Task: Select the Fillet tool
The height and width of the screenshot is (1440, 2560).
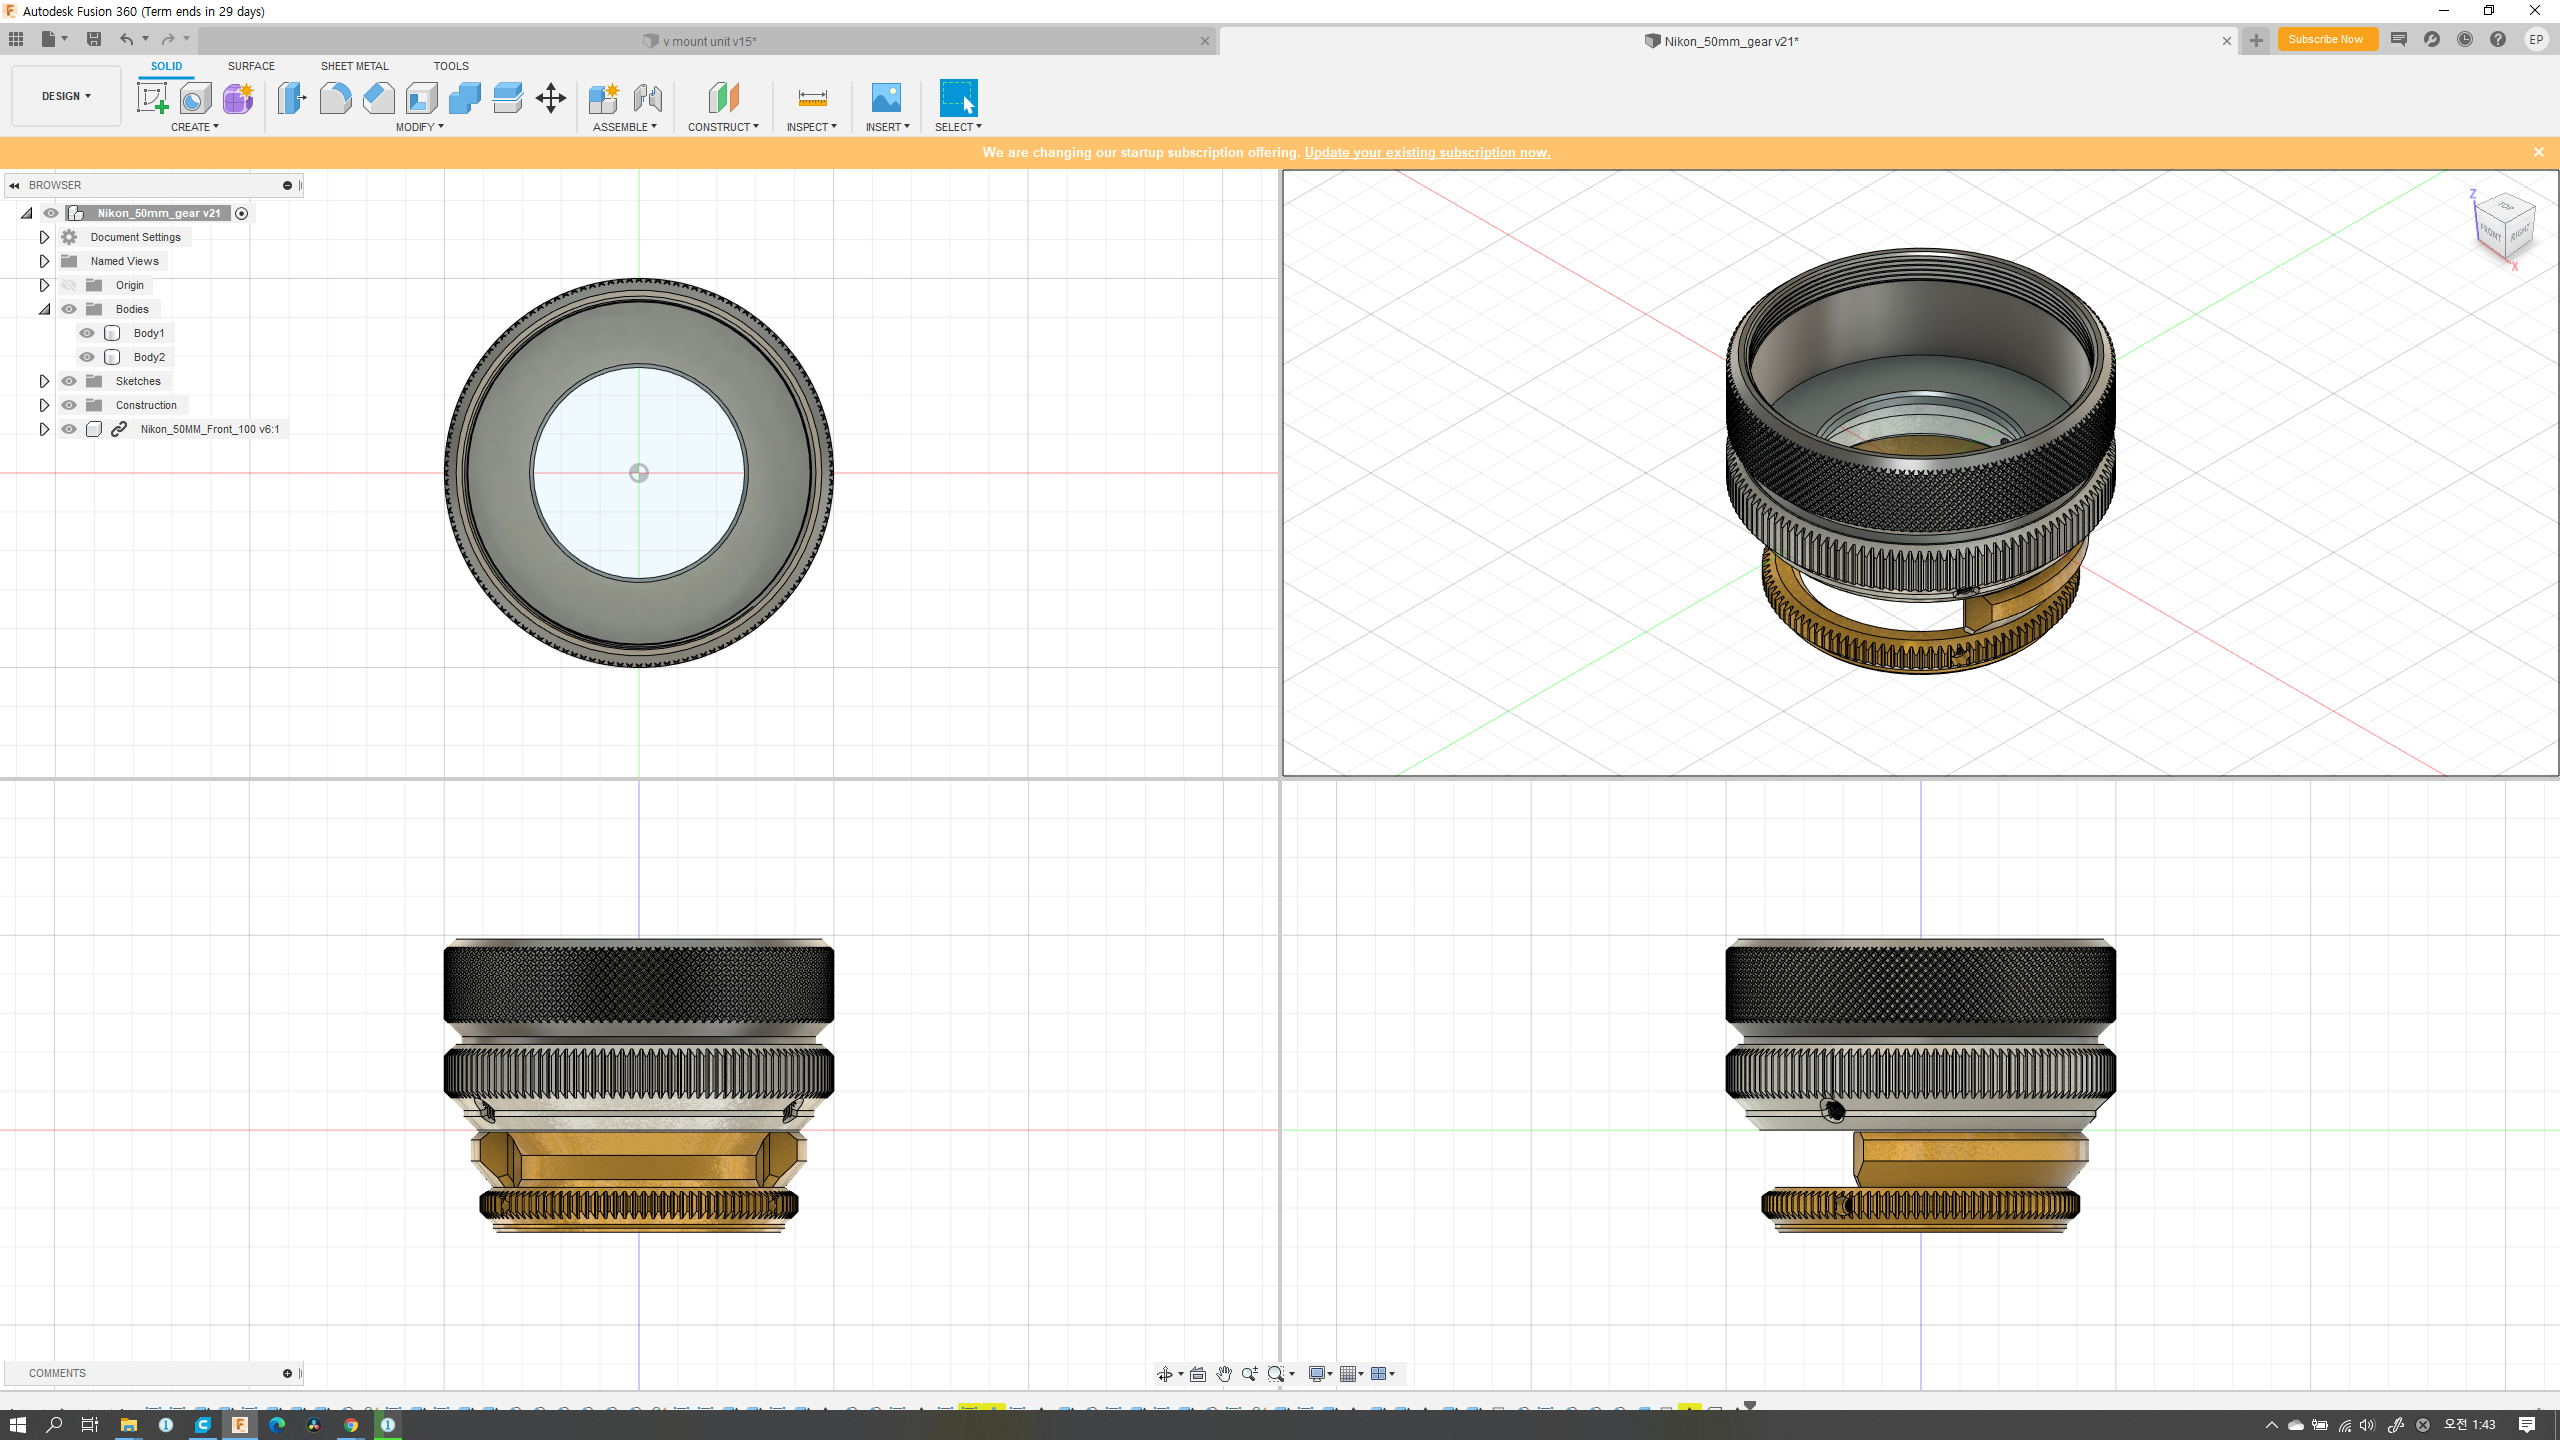Action: [335, 98]
